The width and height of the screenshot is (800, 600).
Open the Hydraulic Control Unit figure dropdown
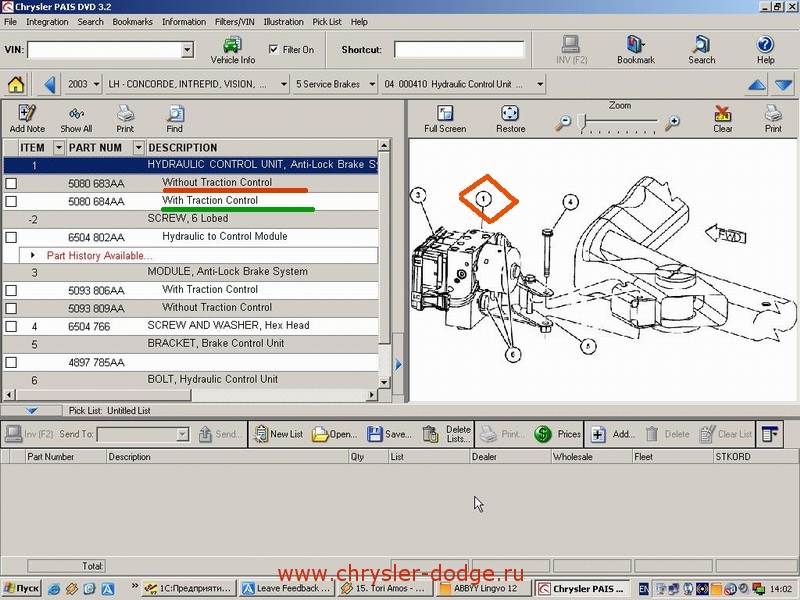point(540,84)
